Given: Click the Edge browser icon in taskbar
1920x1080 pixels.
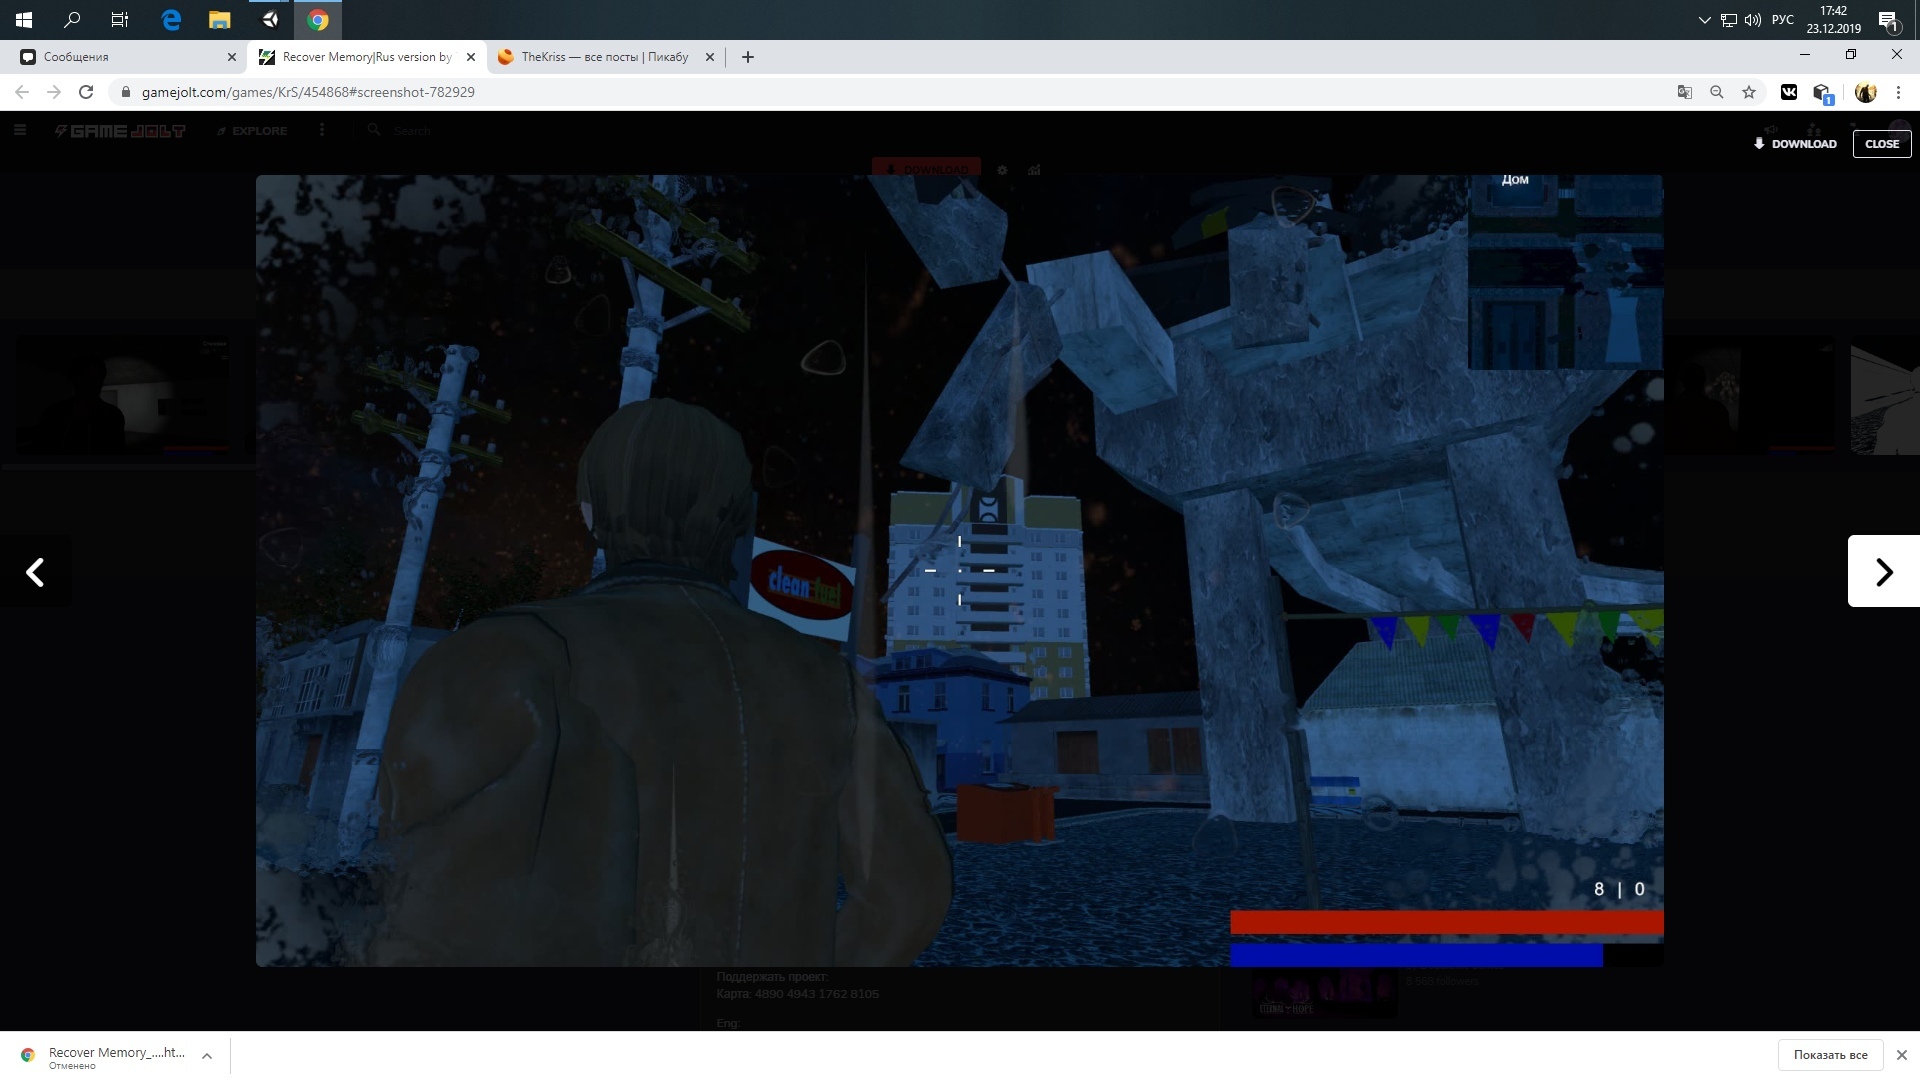Looking at the screenshot, I should coord(171,20).
